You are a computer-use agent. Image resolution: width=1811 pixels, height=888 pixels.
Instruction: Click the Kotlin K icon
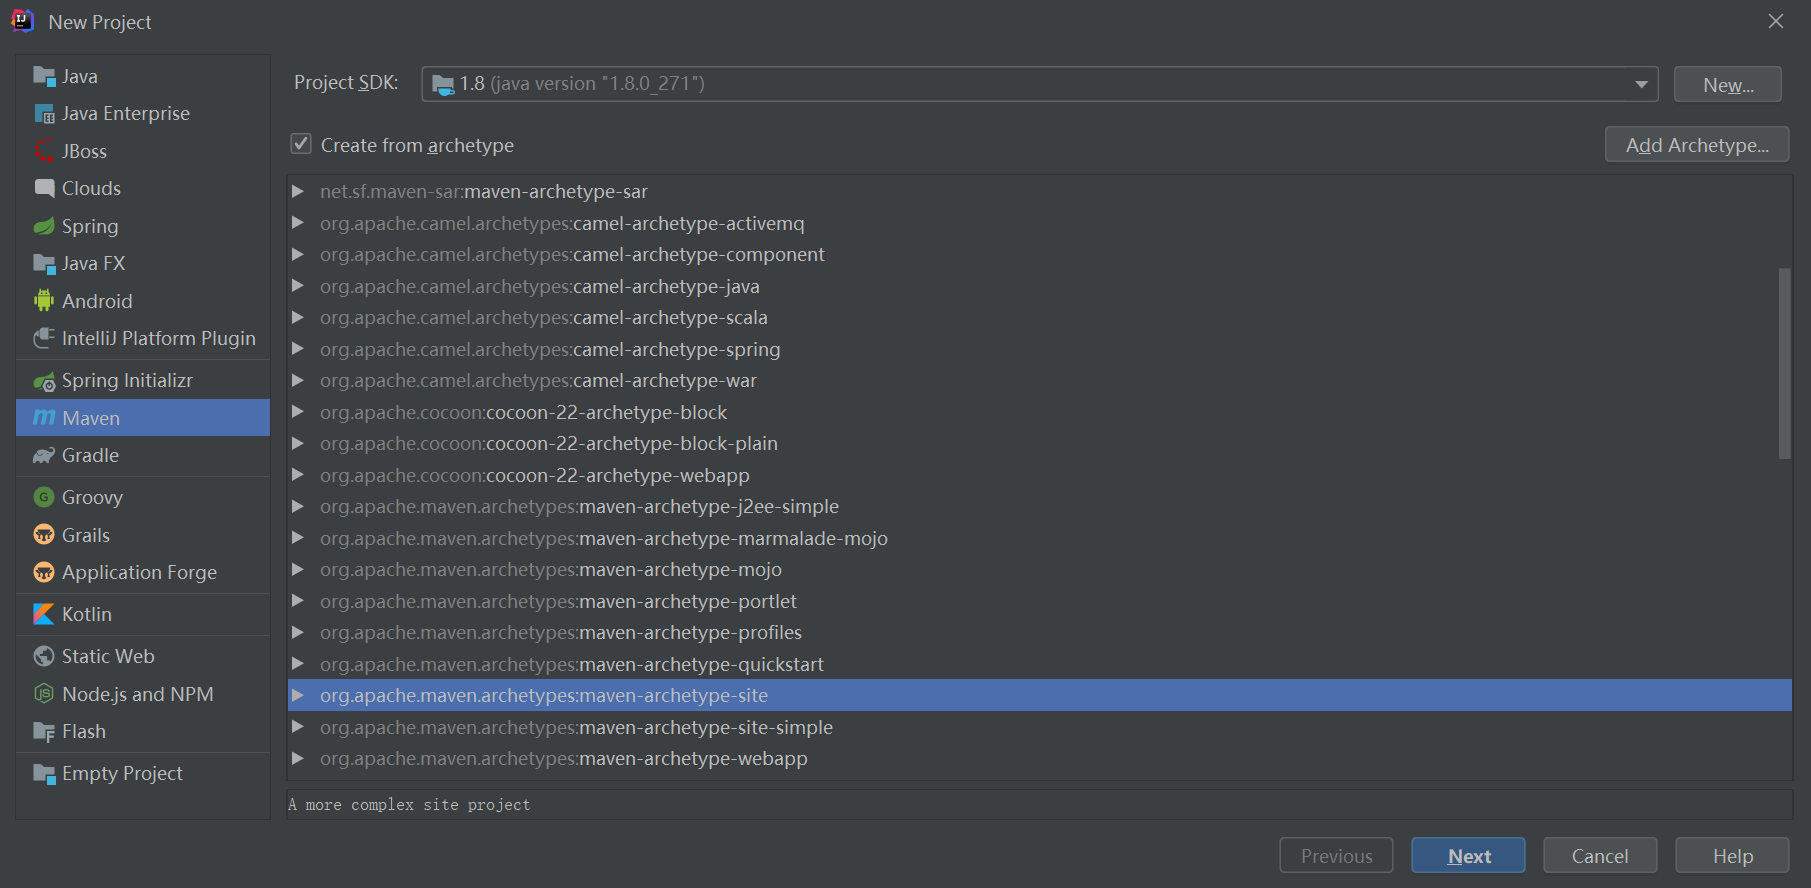coord(44,614)
